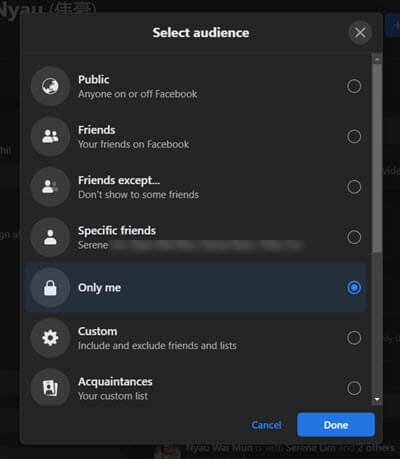Click the scrollbar down arrow
This screenshot has height=459, width=400.
tap(377, 399)
